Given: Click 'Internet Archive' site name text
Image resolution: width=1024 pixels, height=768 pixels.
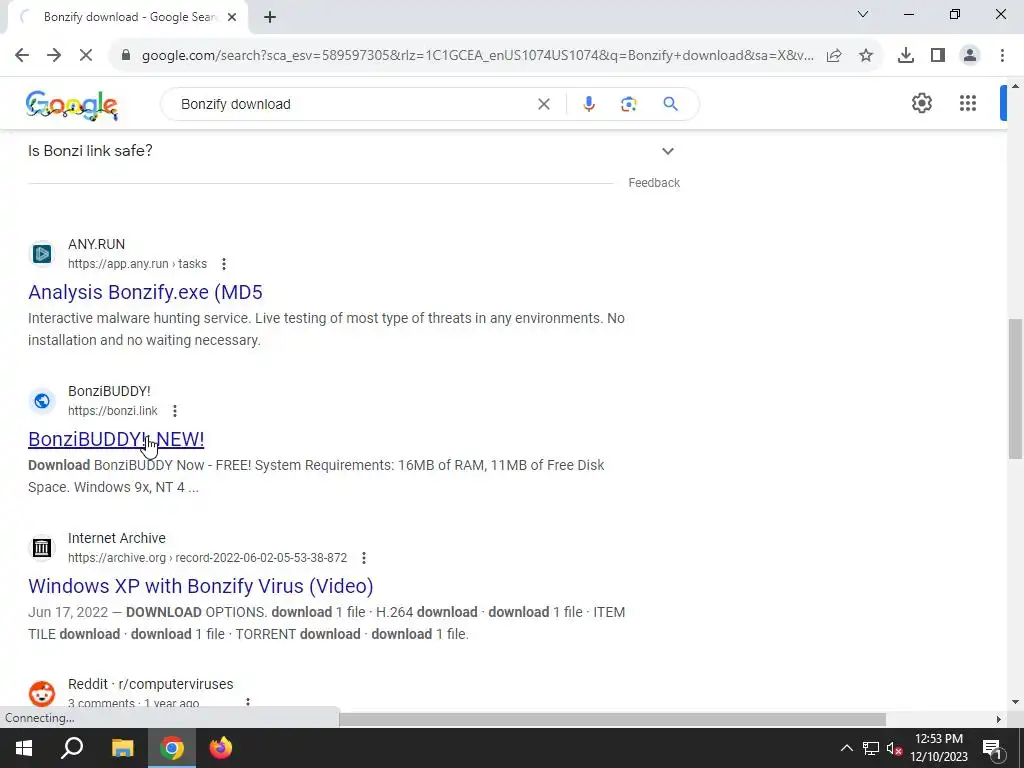Looking at the screenshot, I should tap(116, 538).
